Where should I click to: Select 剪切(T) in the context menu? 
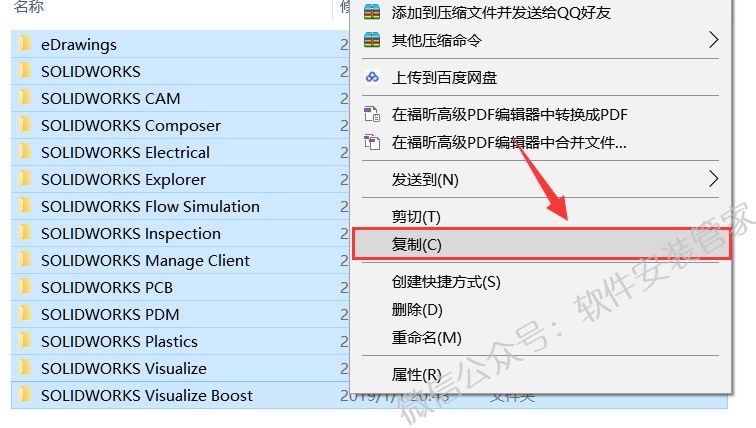(417, 216)
